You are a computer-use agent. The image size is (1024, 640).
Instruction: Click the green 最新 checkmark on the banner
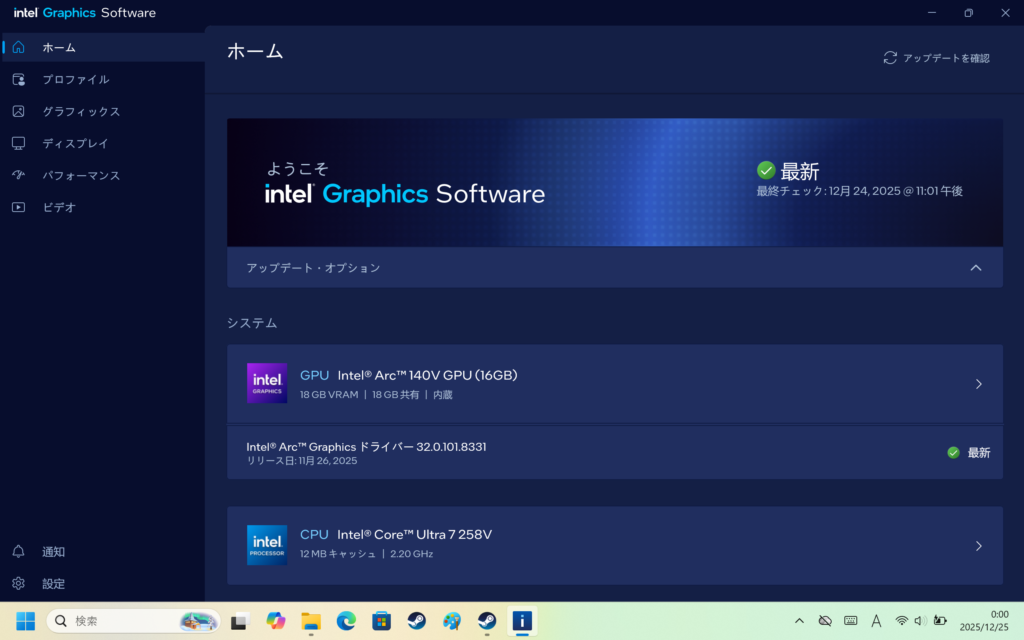(x=766, y=170)
